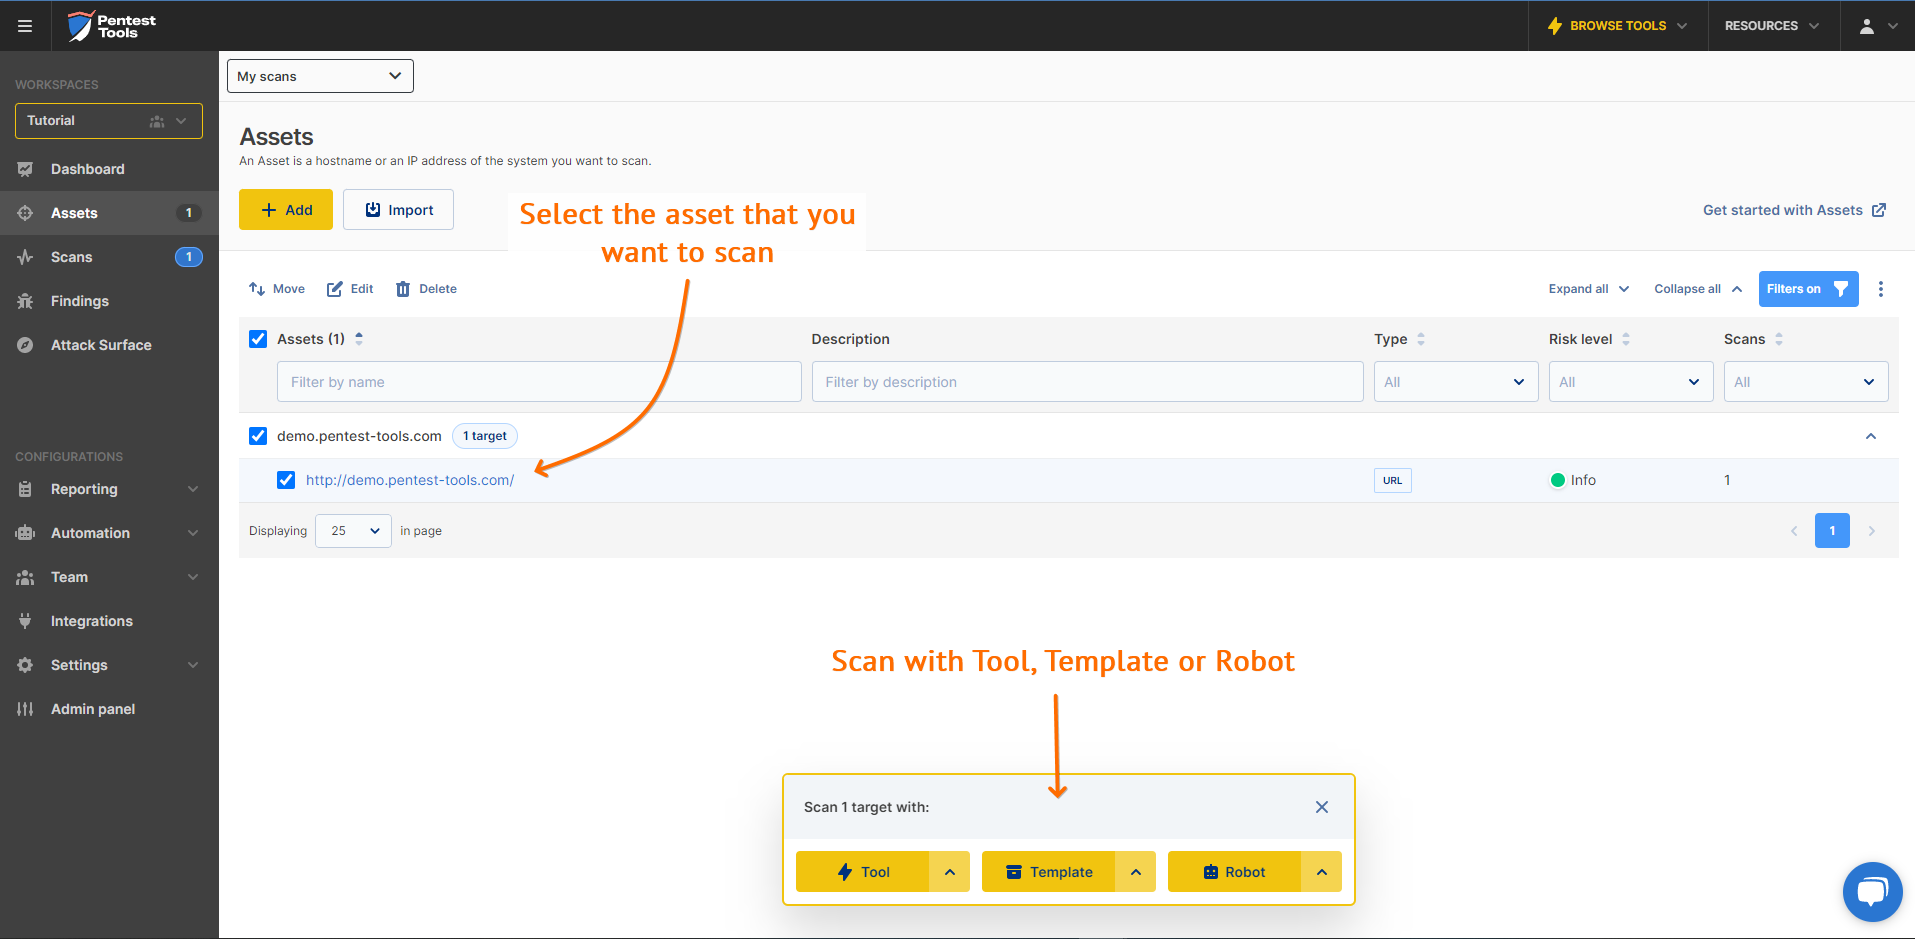The width and height of the screenshot is (1915, 939).
Task: Expand Robot button options arrow
Action: pos(1322,872)
